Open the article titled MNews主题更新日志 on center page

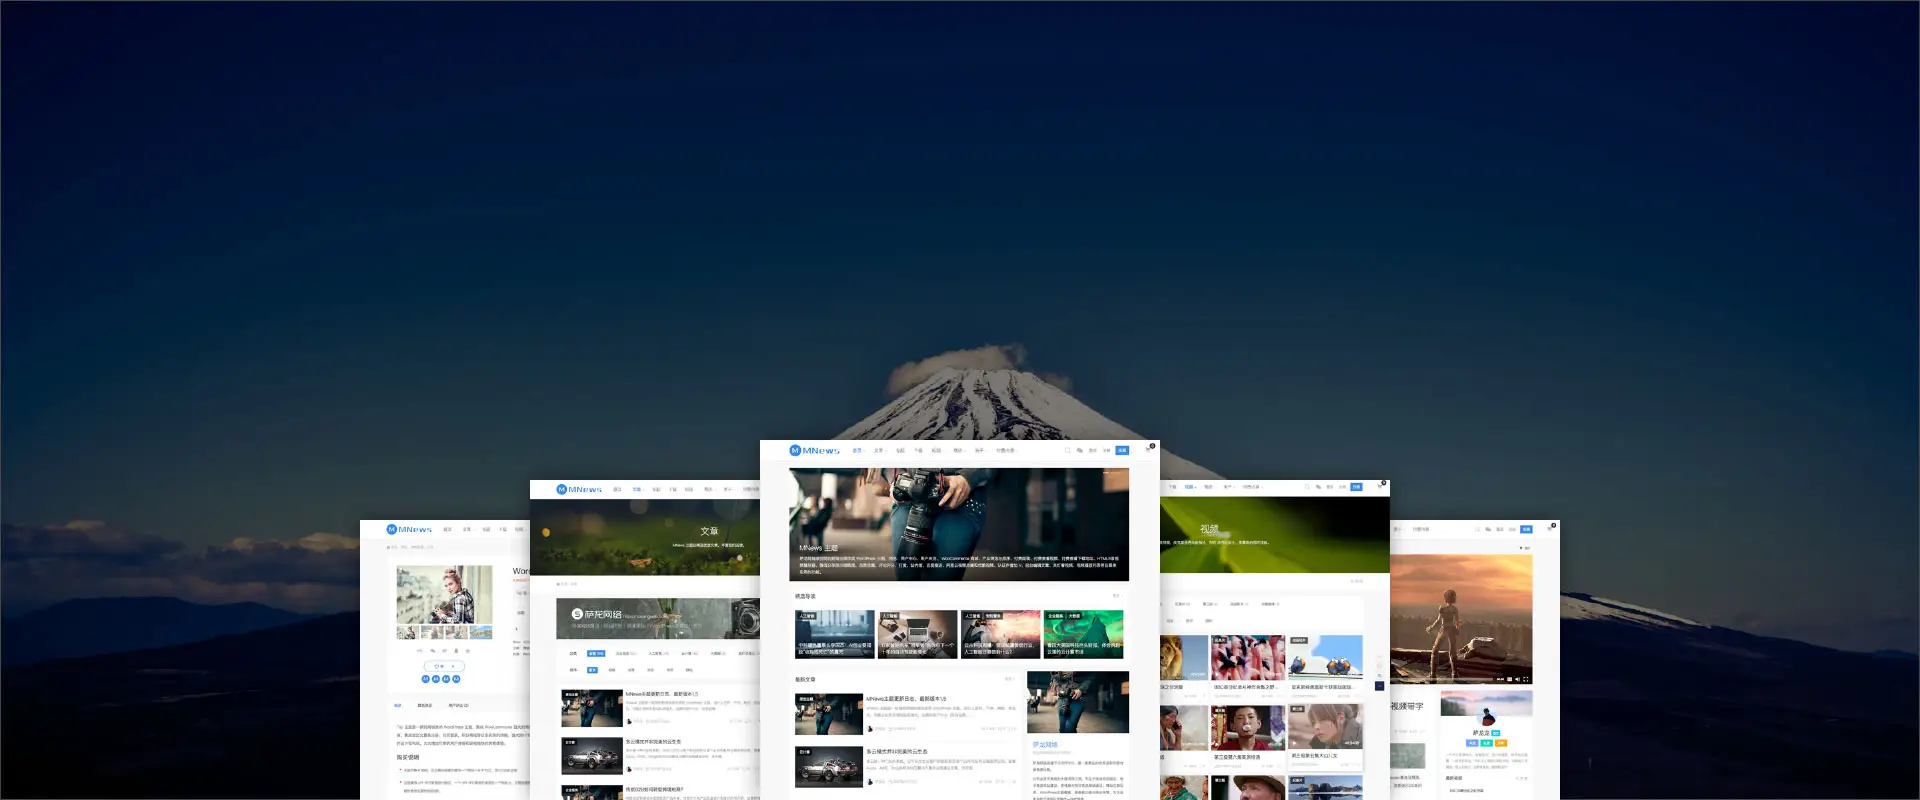[906, 699]
